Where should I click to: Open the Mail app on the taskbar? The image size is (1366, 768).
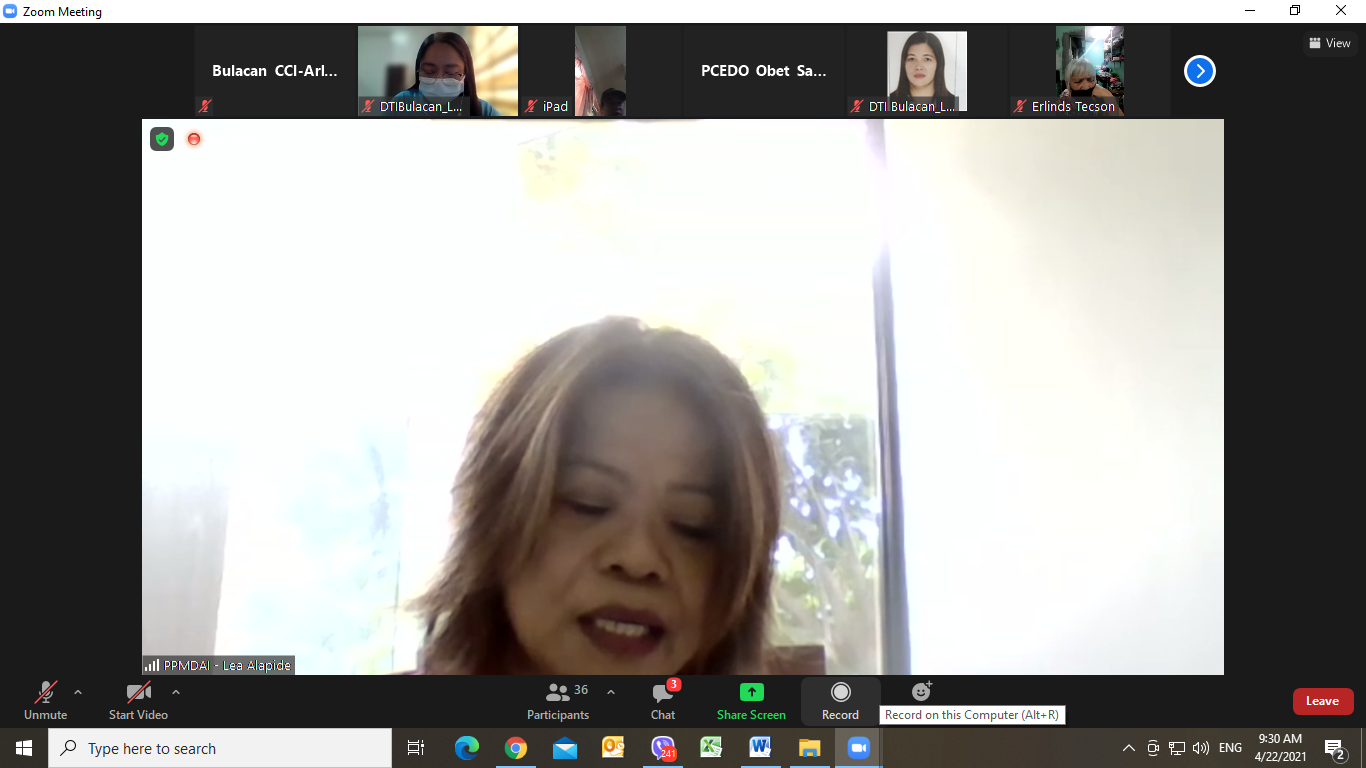tap(565, 748)
